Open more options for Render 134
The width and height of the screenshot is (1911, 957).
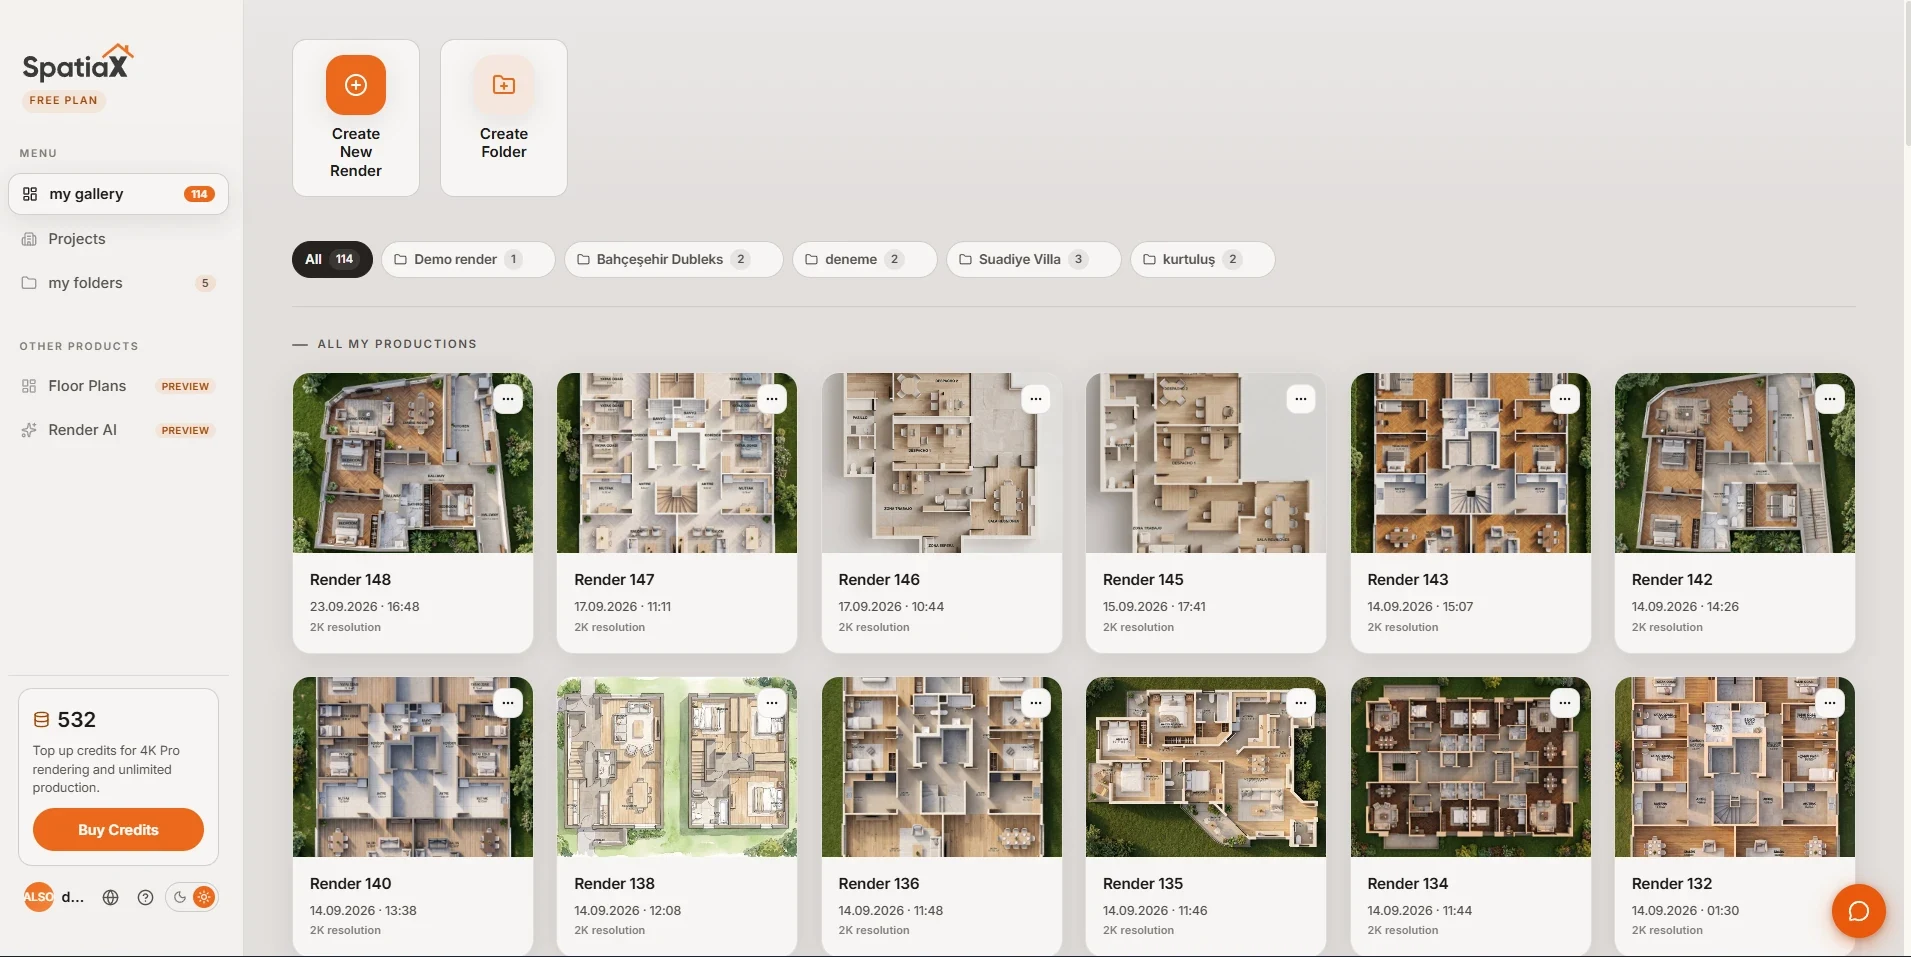(1565, 703)
